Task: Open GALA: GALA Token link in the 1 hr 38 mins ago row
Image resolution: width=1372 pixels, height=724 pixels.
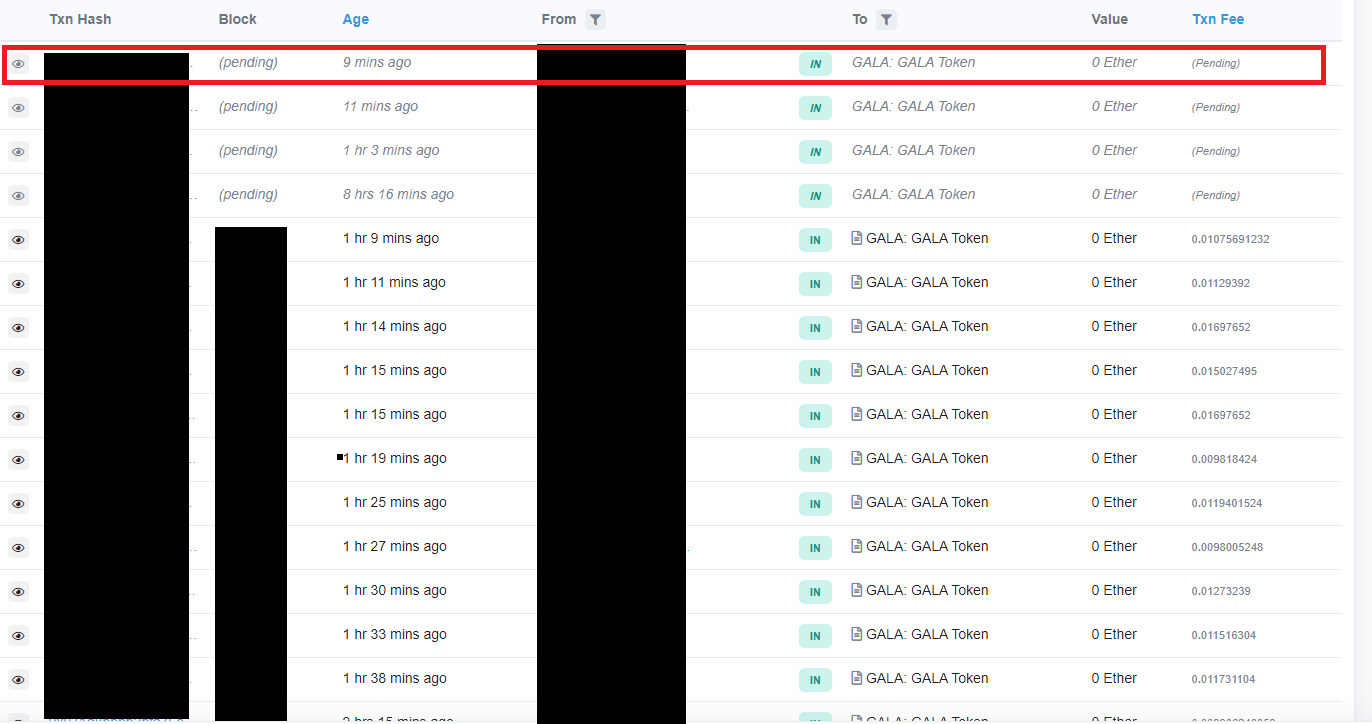Action: (x=927, y=678)
